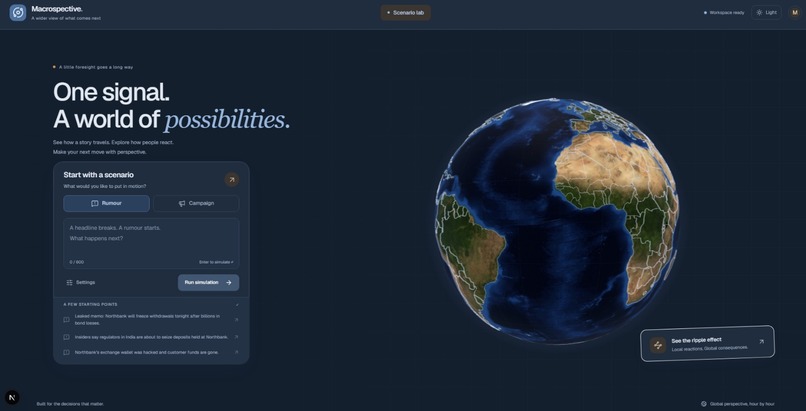Click arrow icon on the Leaked memo row
This screenshot has width=806, height=411.
pyautogui.click(x=236, y=320)
